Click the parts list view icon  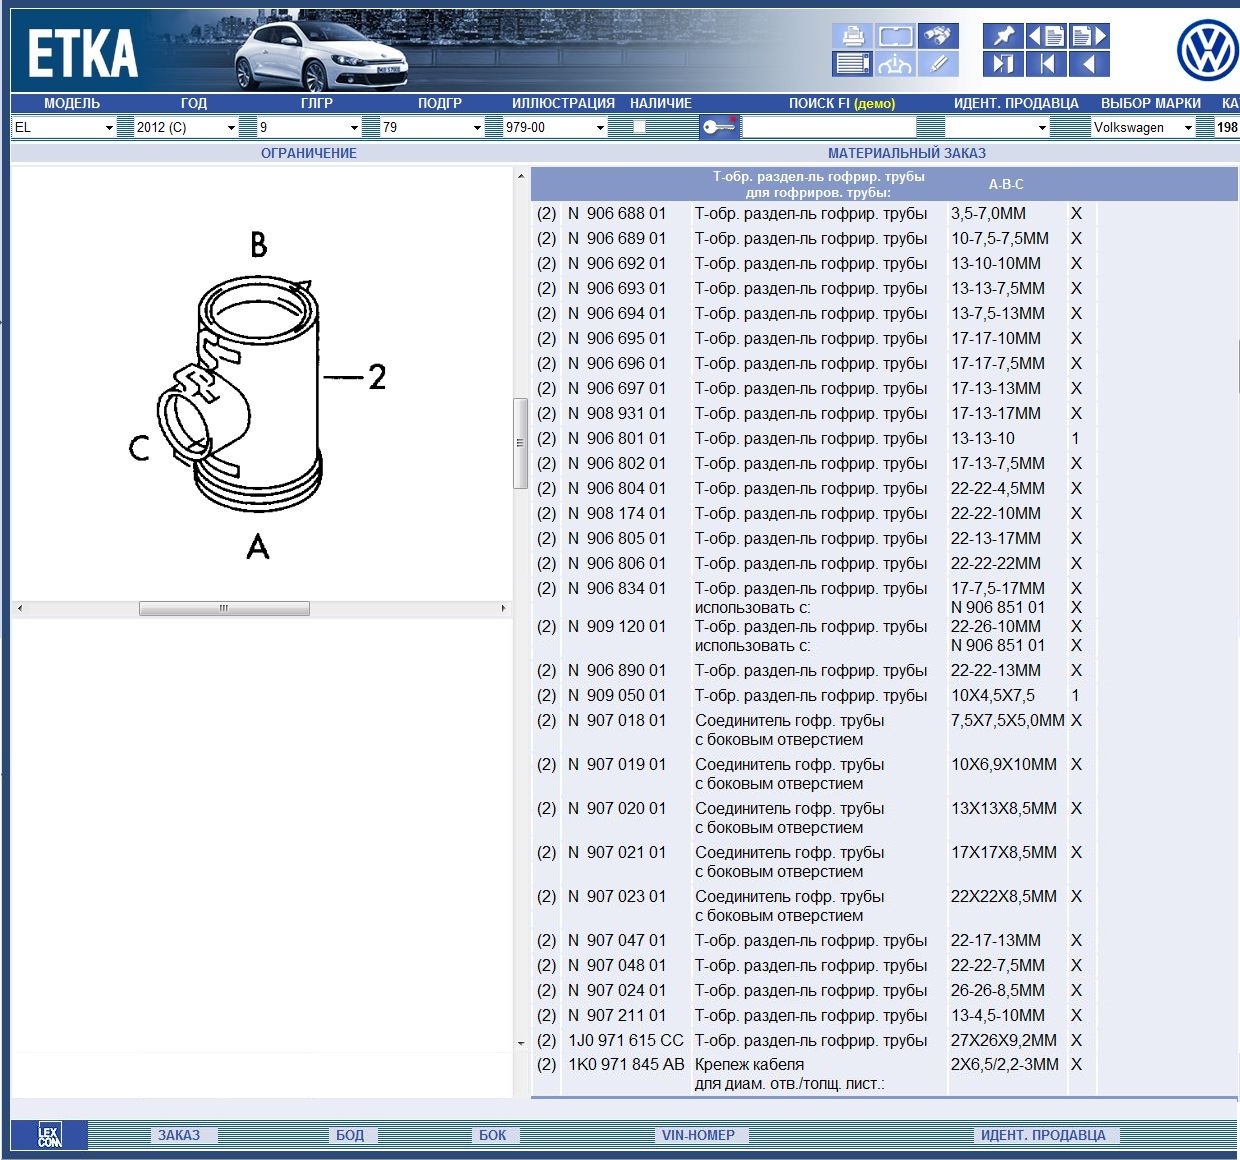click(x=852, y=65)
